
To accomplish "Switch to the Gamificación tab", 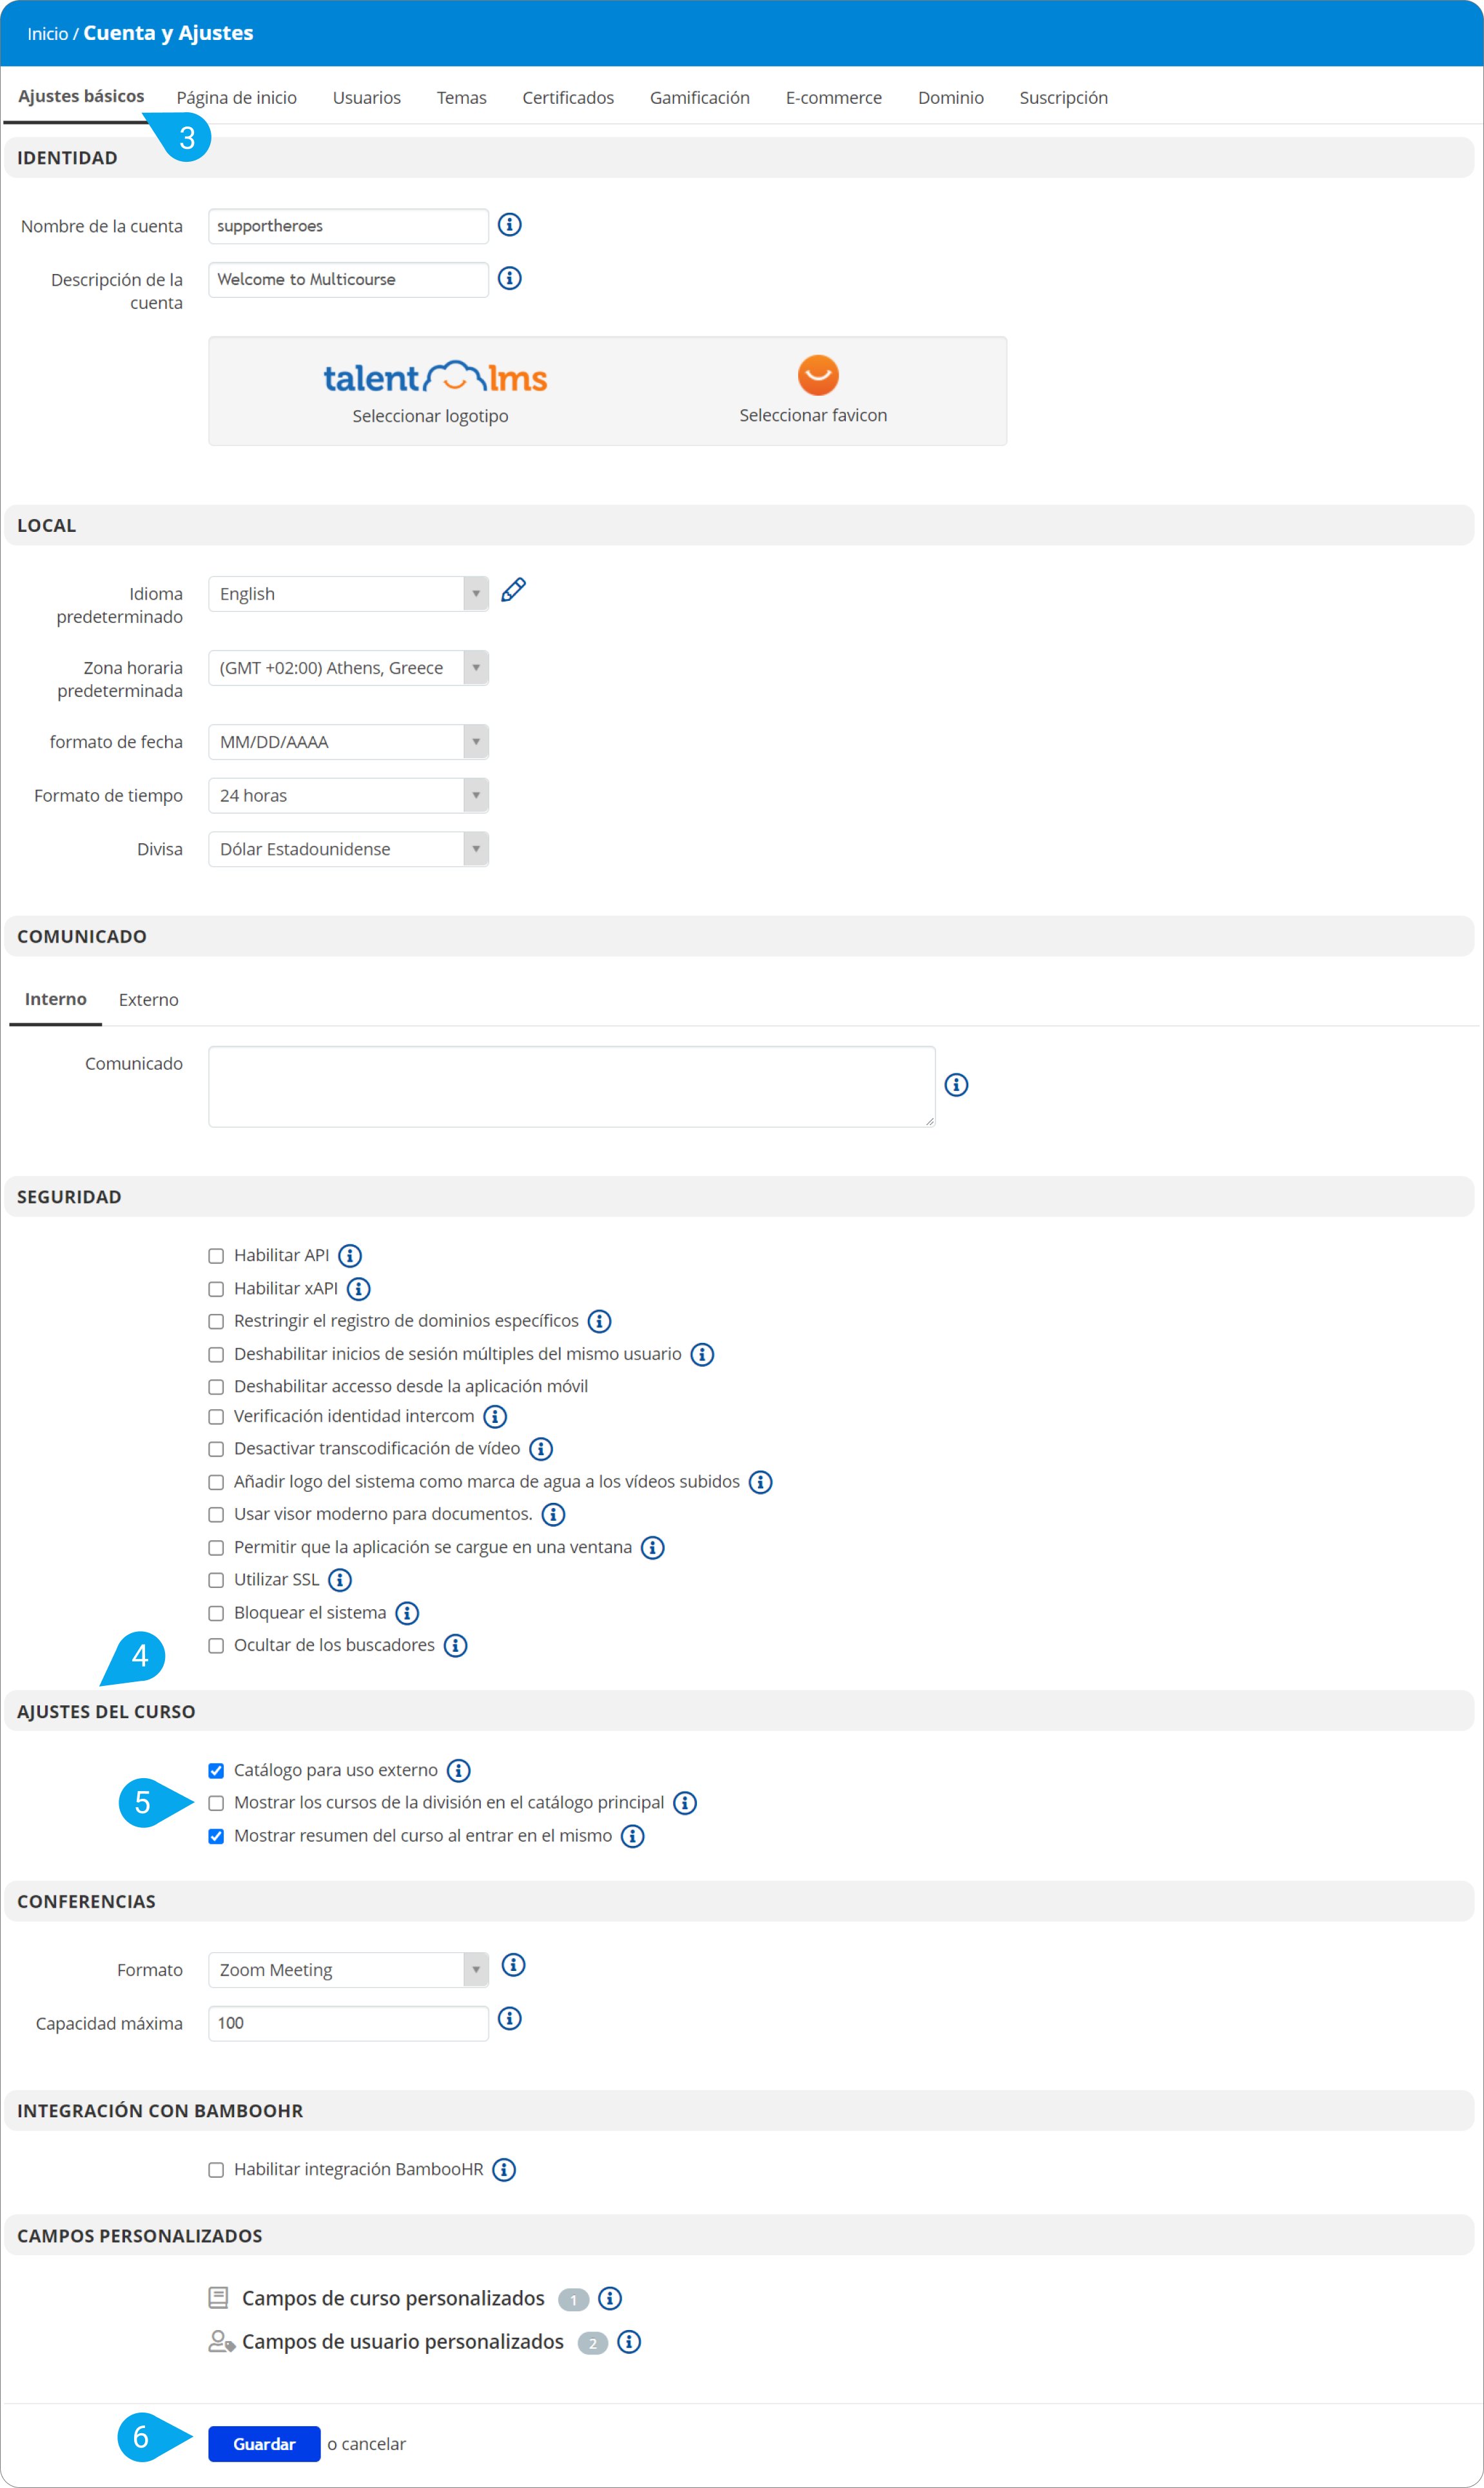I will [699, 98].
